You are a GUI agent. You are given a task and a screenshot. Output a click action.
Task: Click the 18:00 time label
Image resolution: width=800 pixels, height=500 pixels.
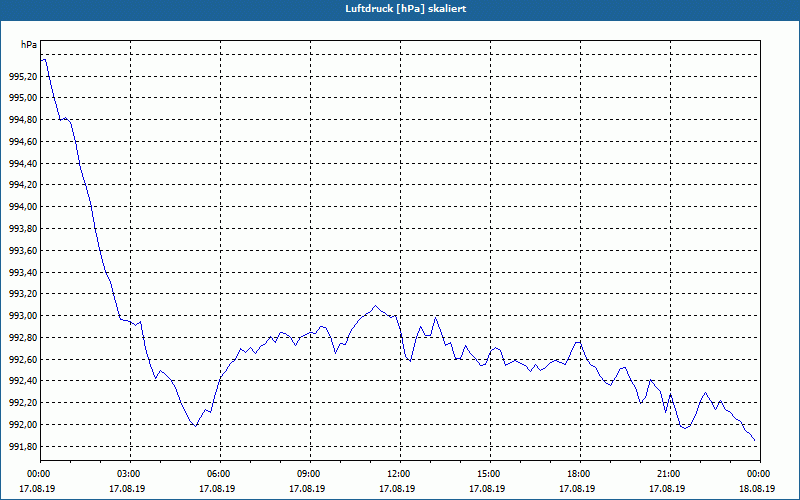pos(581,474)
